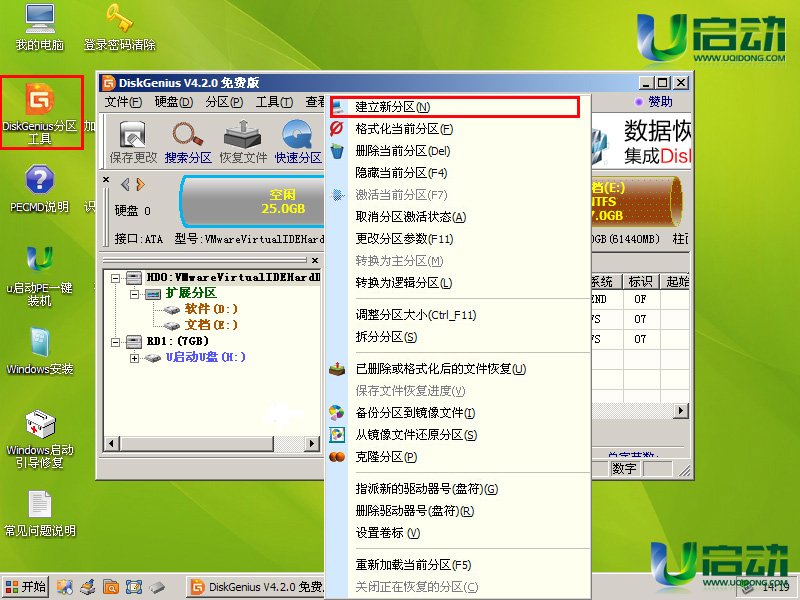Go to next disk arrow
800x600 pixels.
click(x=140, y=184)
